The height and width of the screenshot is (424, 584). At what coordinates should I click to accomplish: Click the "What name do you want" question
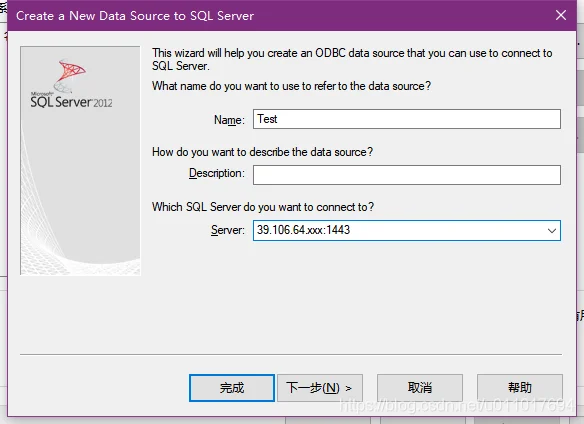[x=291, y=86]
